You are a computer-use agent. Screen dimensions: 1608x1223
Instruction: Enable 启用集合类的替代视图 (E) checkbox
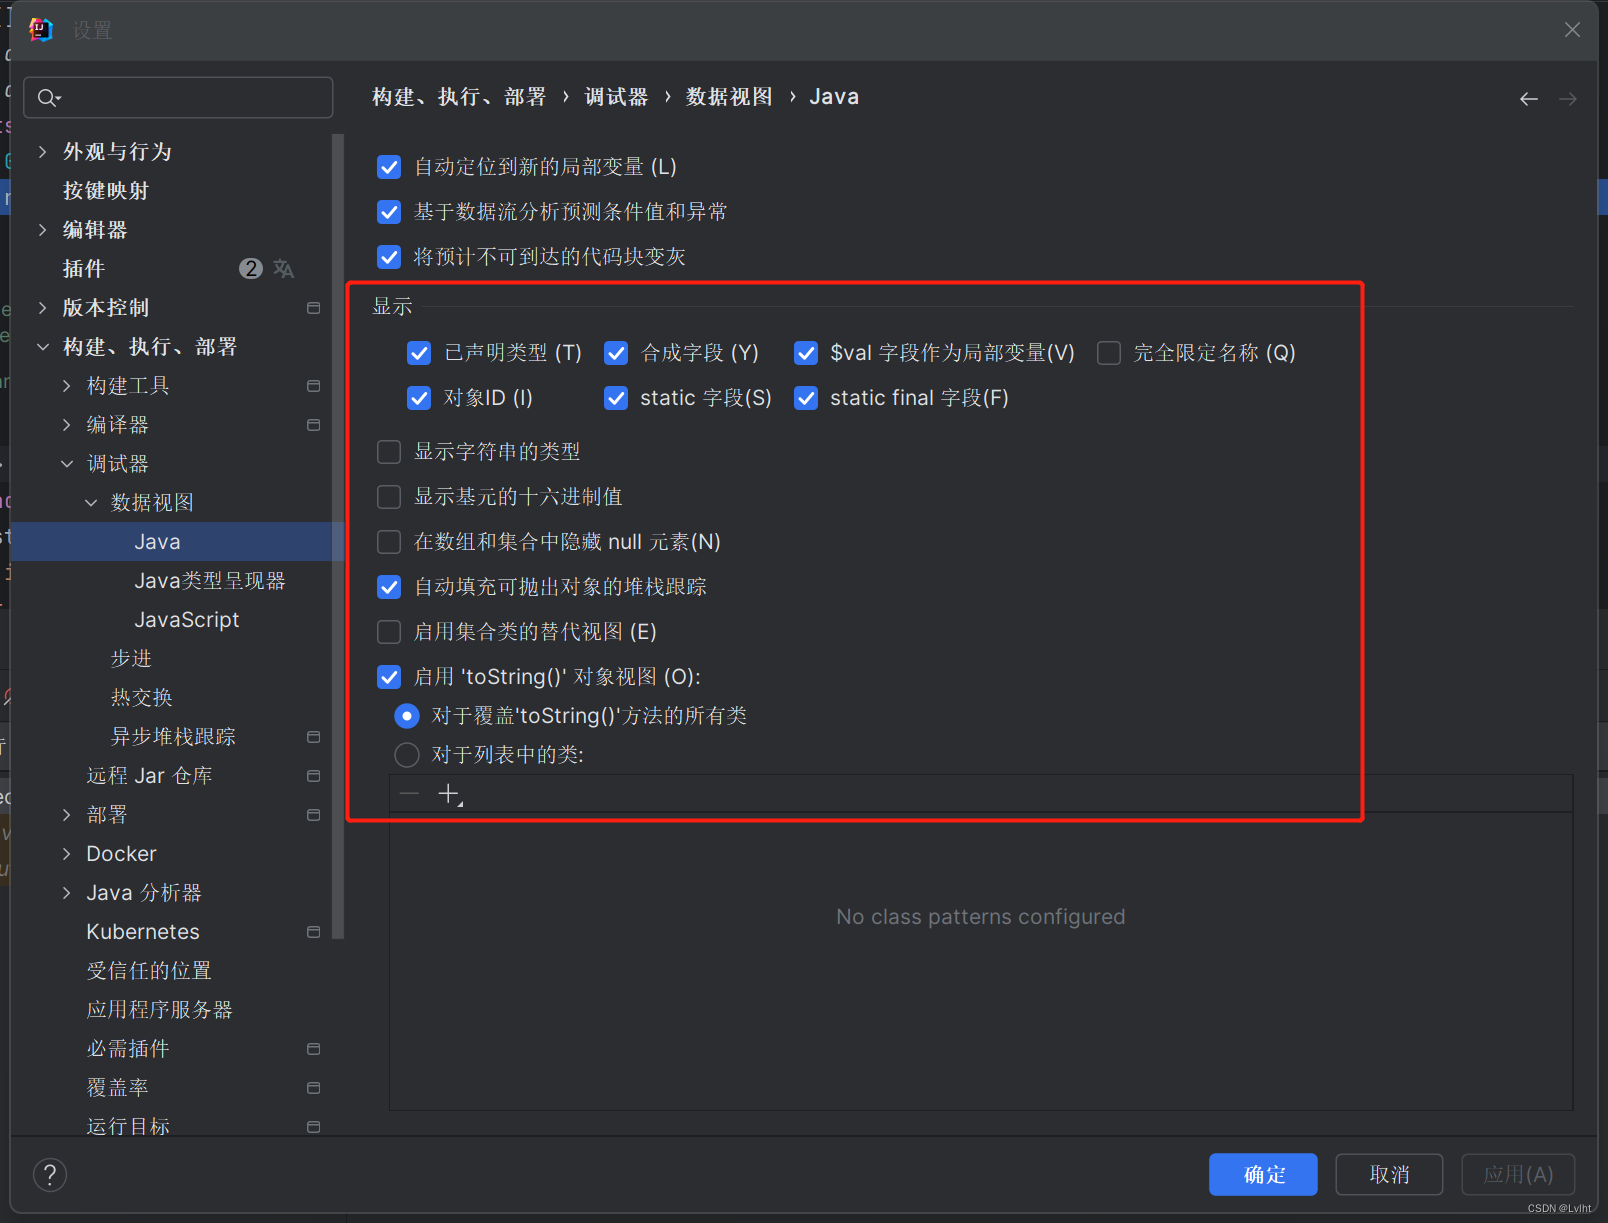(x=389, y=632)
